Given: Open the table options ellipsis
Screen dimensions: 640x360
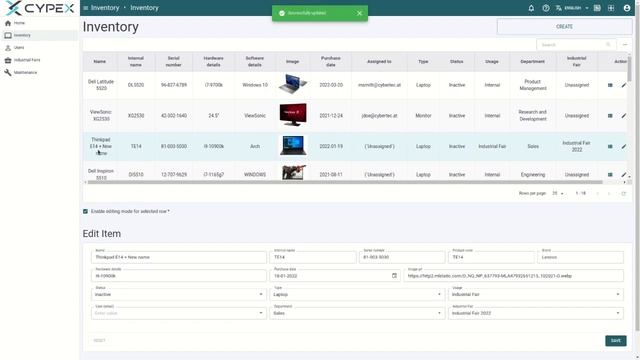Looking at the screenshot, I should click(x=625, y=44).
